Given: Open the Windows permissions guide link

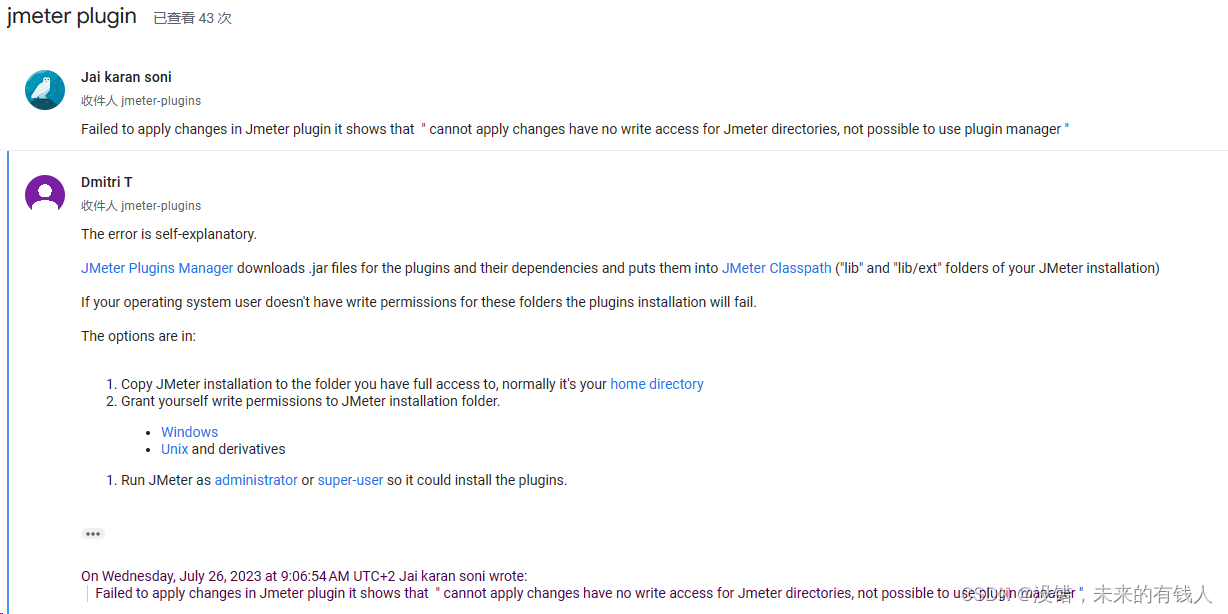Looking at the screenshot, I should 189,431.
